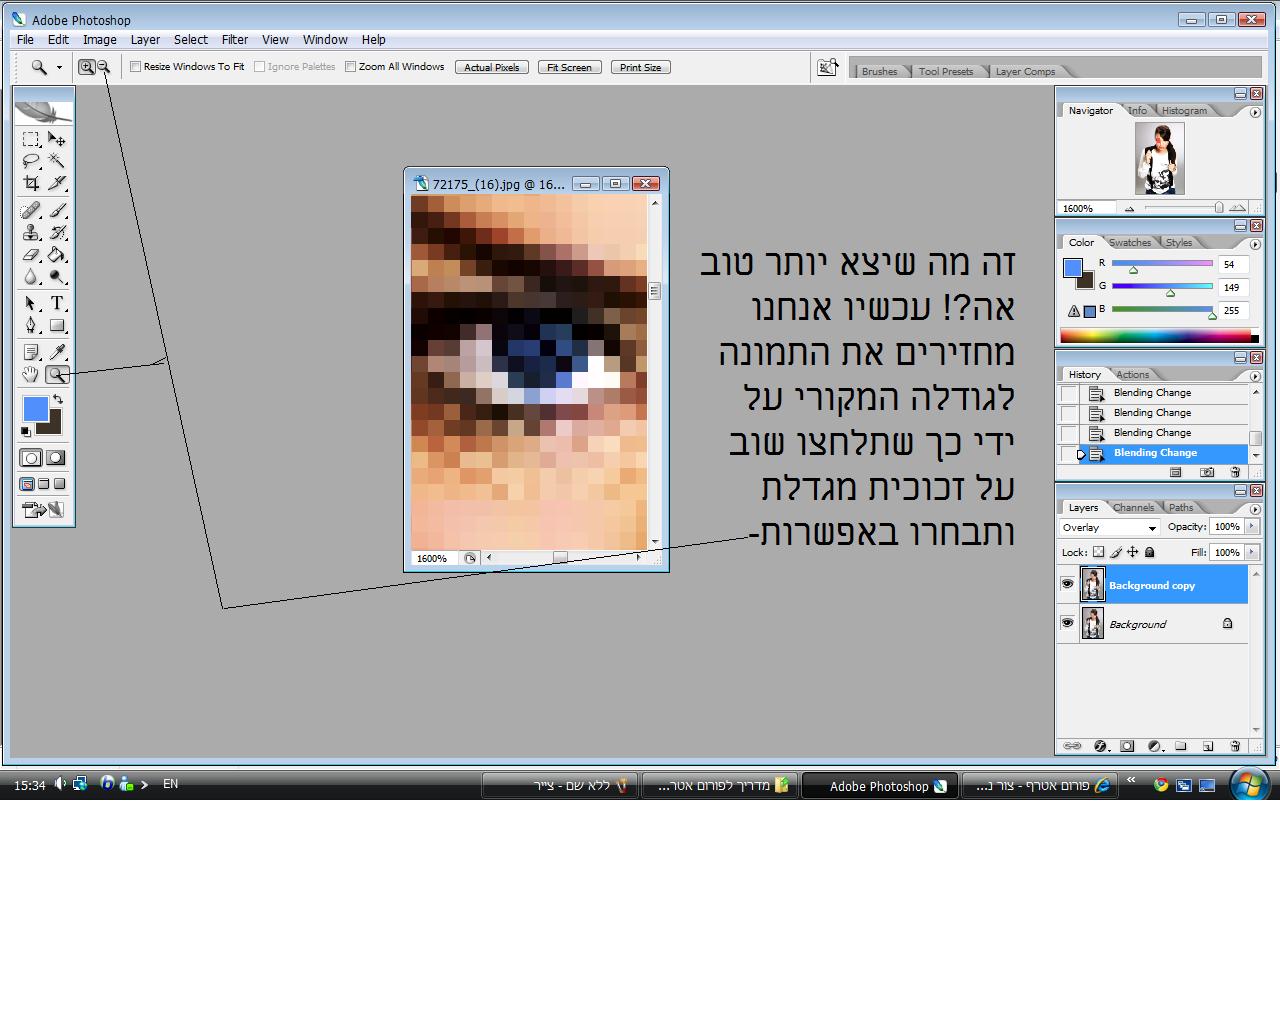Switch to the Channels tab
The image size is (1280, 1024).
[1133, 508]
